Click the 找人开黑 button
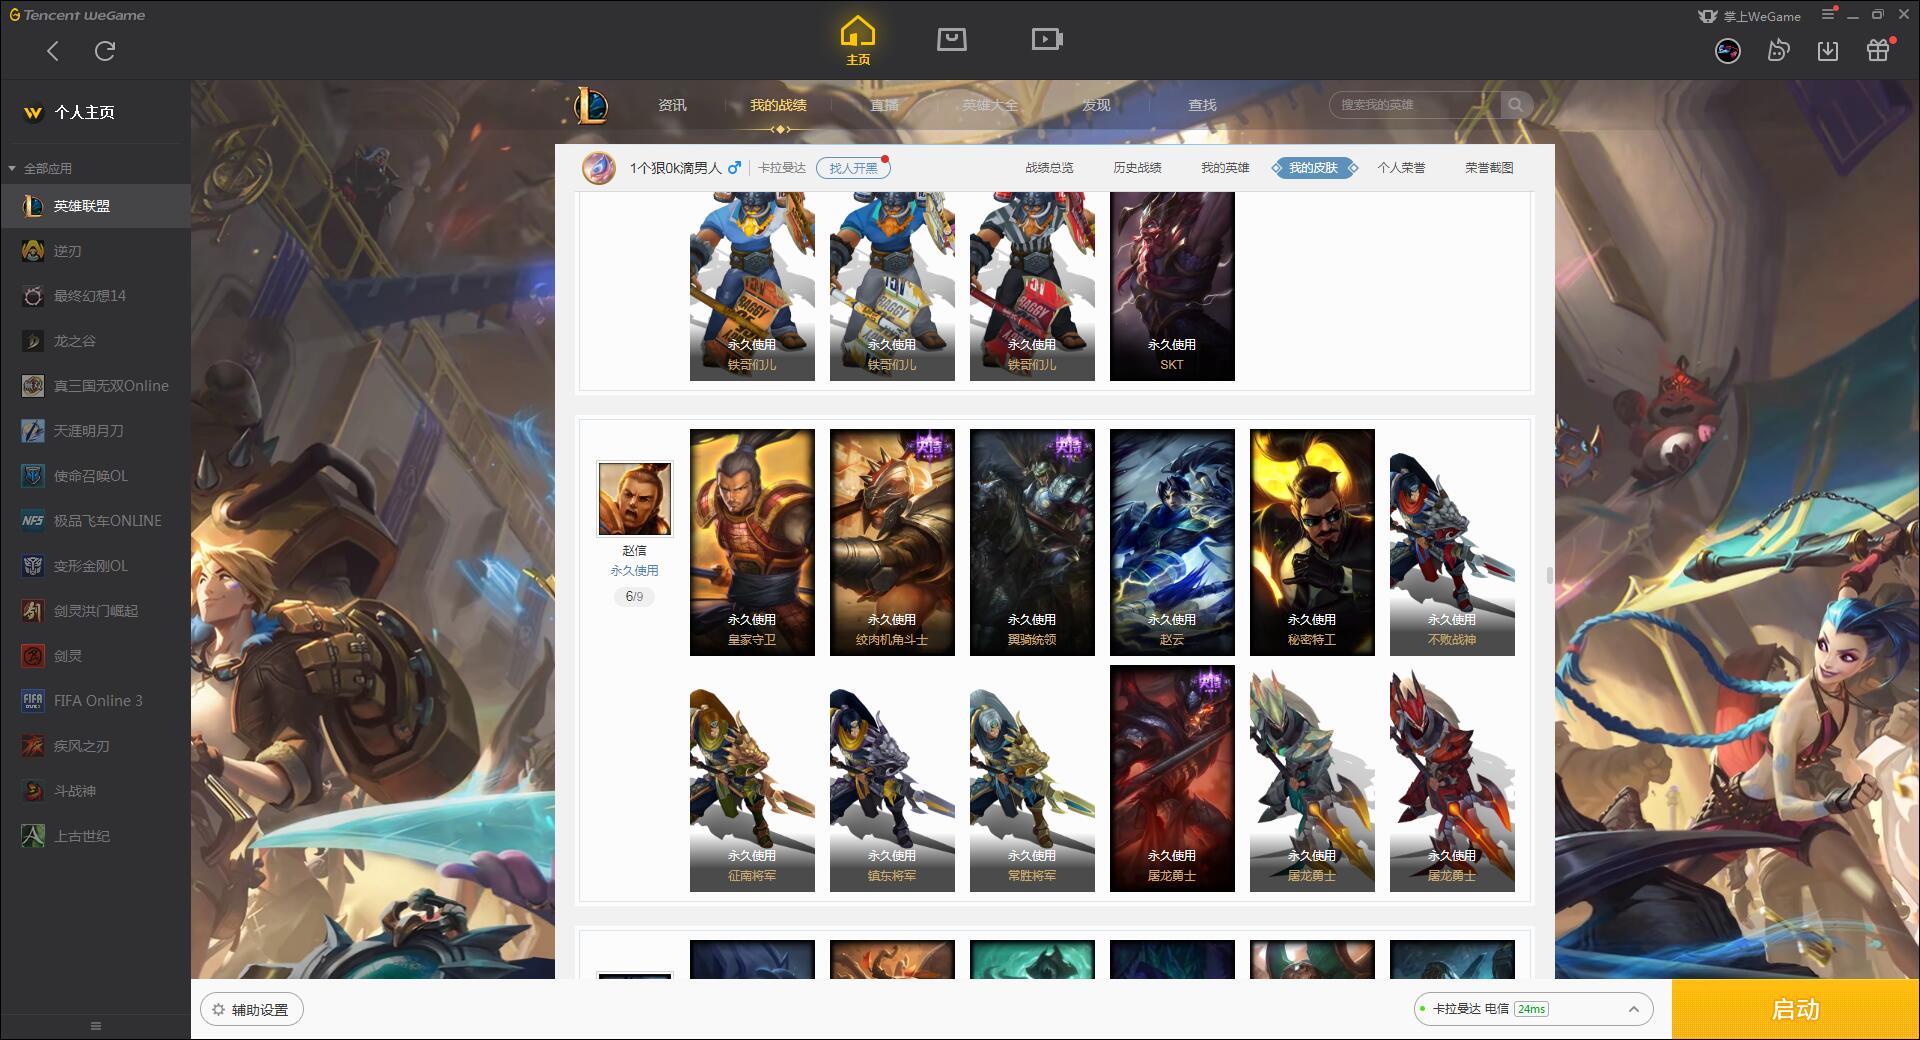The height and width of the screenshot is (1040, 1920). 853,168
